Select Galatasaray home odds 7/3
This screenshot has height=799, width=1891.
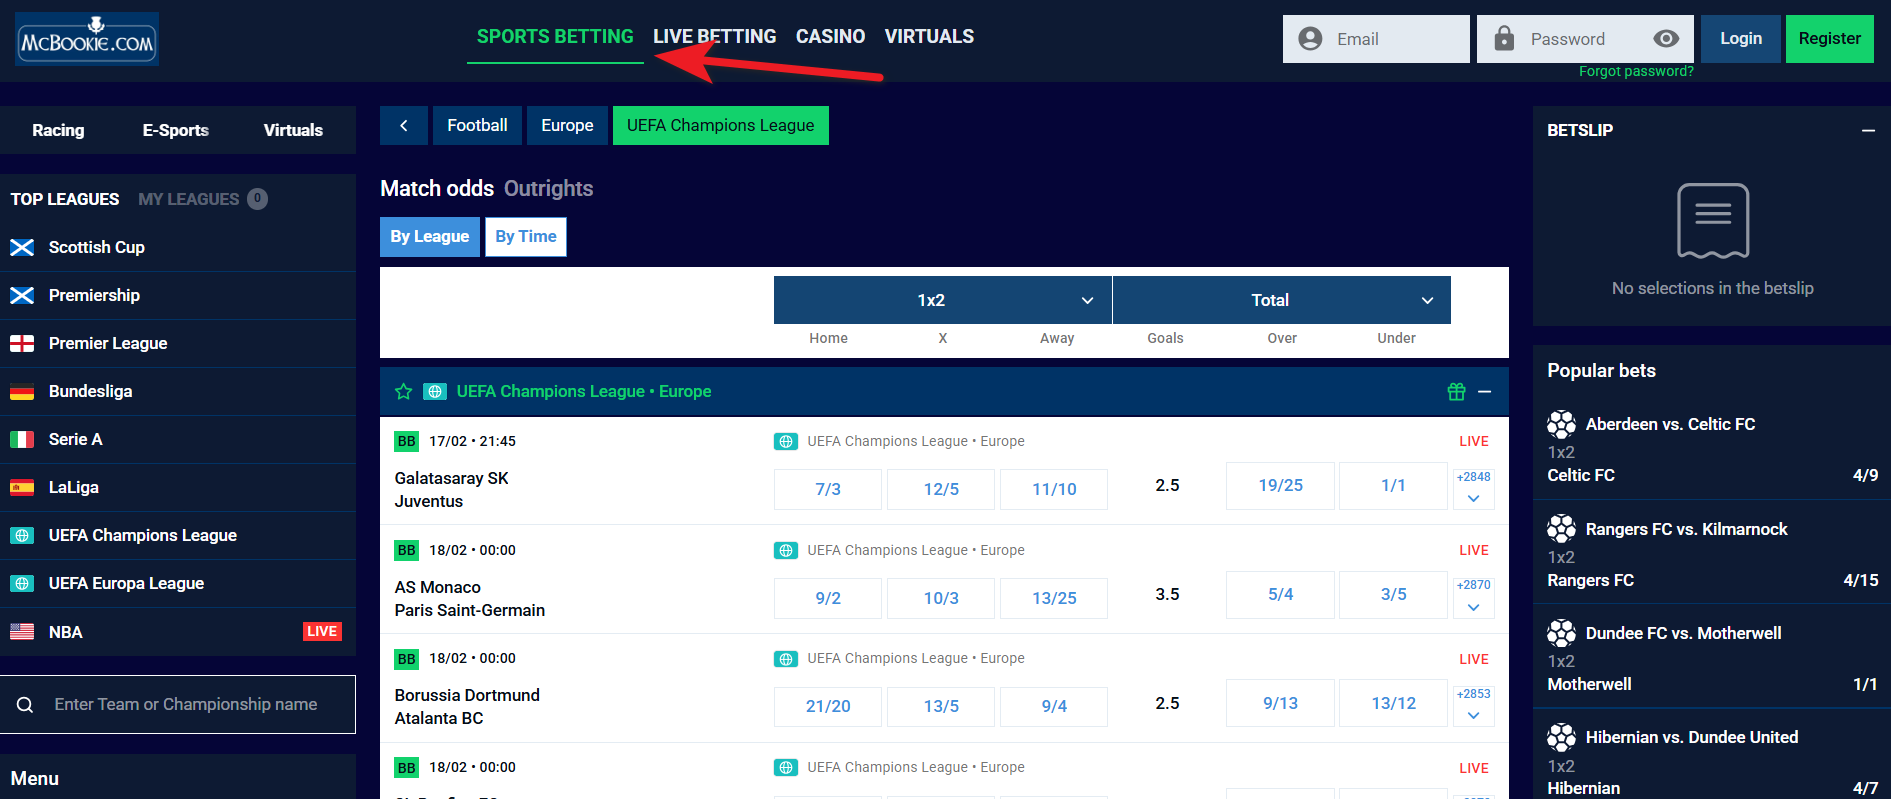(828, 489)
